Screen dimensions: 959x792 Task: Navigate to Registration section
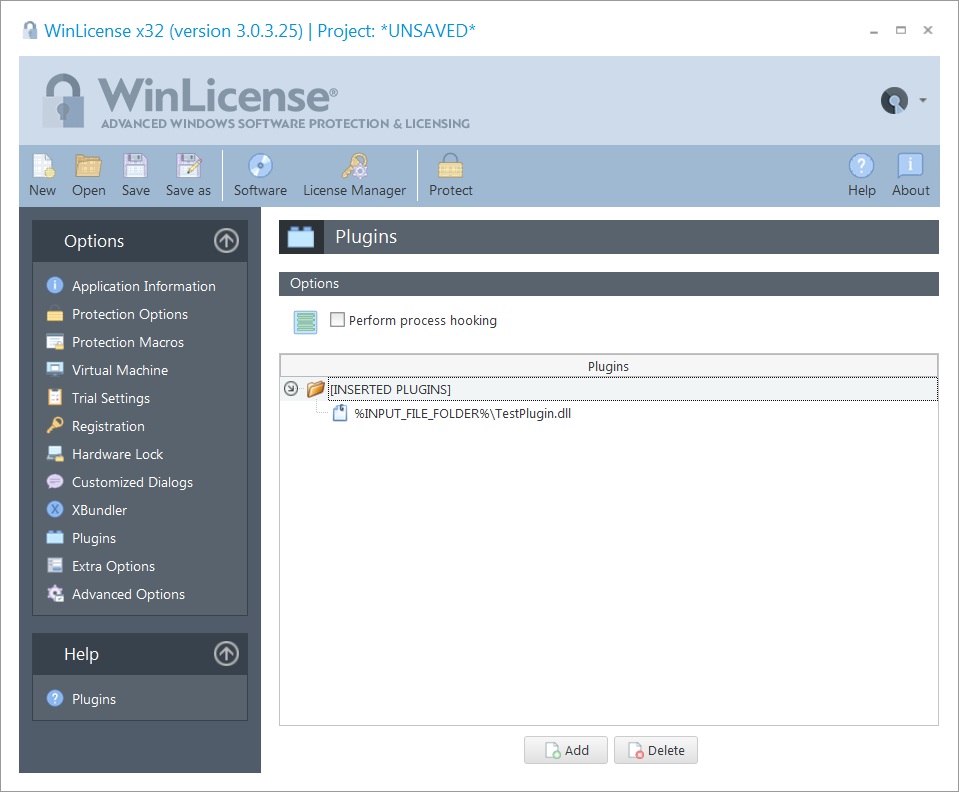tap(108, 426)
